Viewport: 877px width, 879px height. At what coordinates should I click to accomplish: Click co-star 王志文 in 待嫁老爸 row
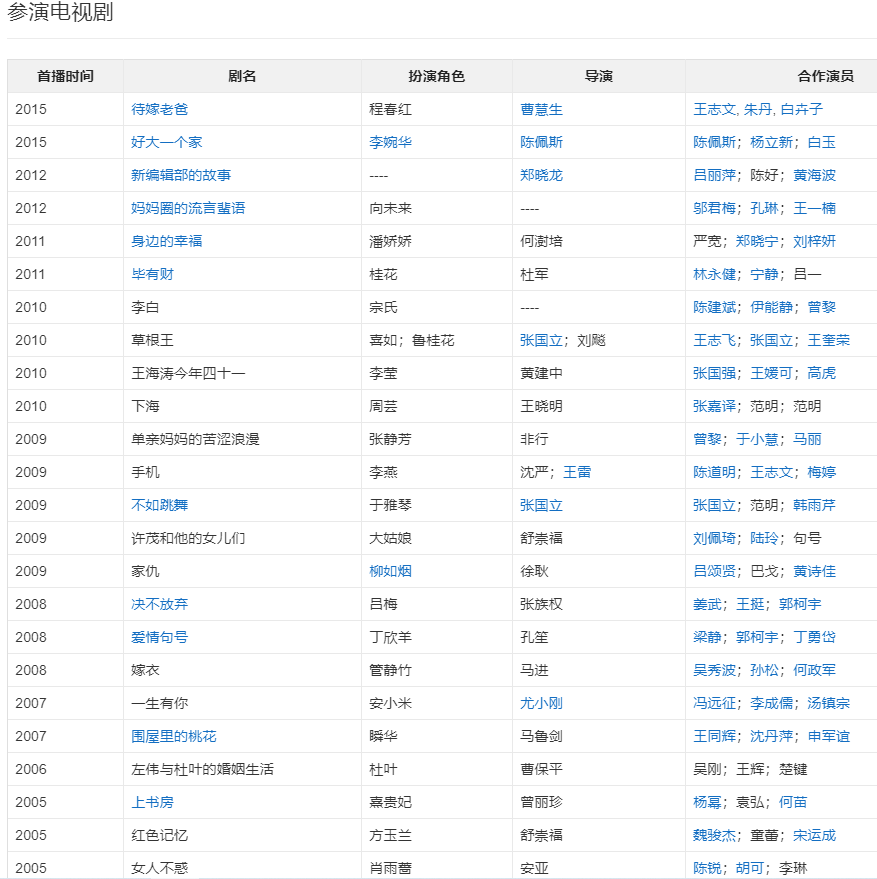(x=714, y=109)
